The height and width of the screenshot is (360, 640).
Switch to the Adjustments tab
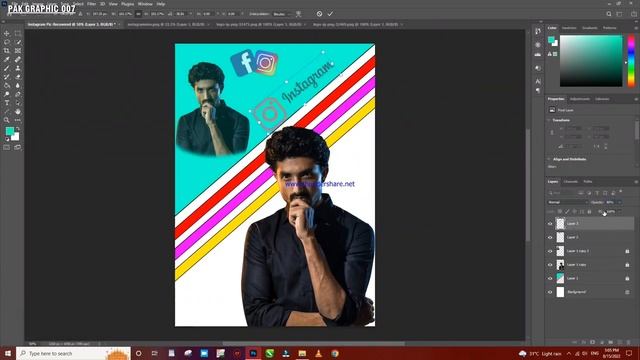pyautogui.click(x=580, y=99)
